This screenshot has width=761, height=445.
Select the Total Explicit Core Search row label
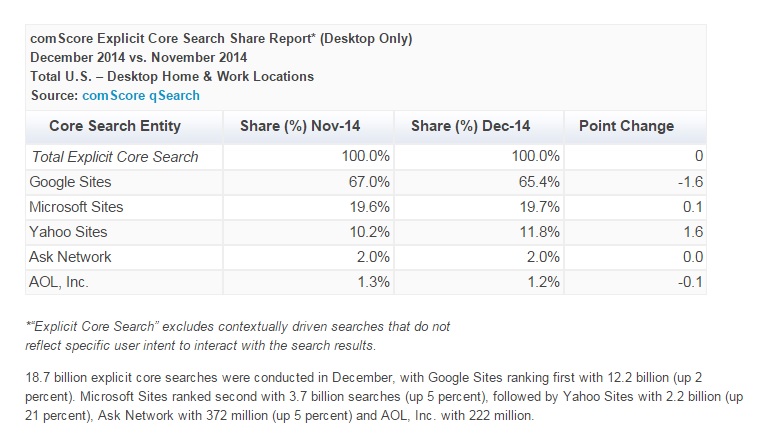coord(115,157)
